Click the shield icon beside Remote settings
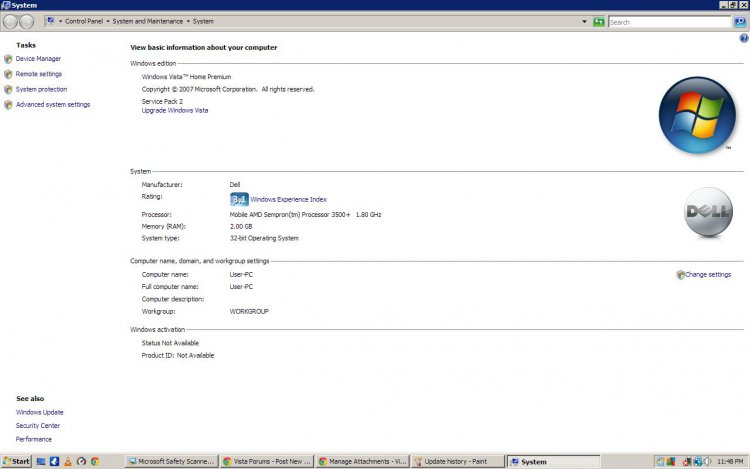750x469 pixels. click(8, 75)
